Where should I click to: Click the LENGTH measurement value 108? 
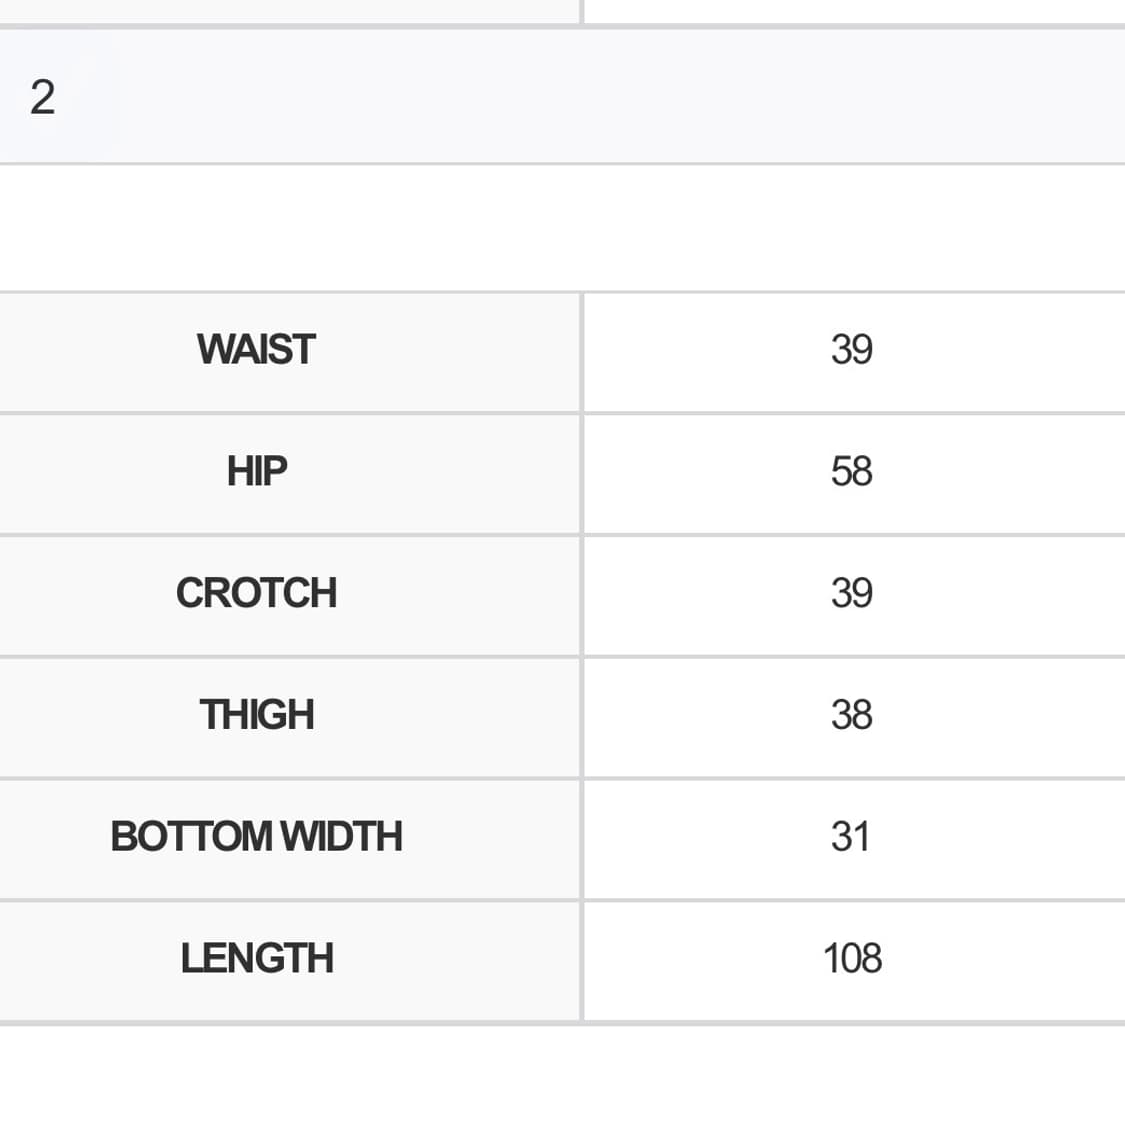852,959
